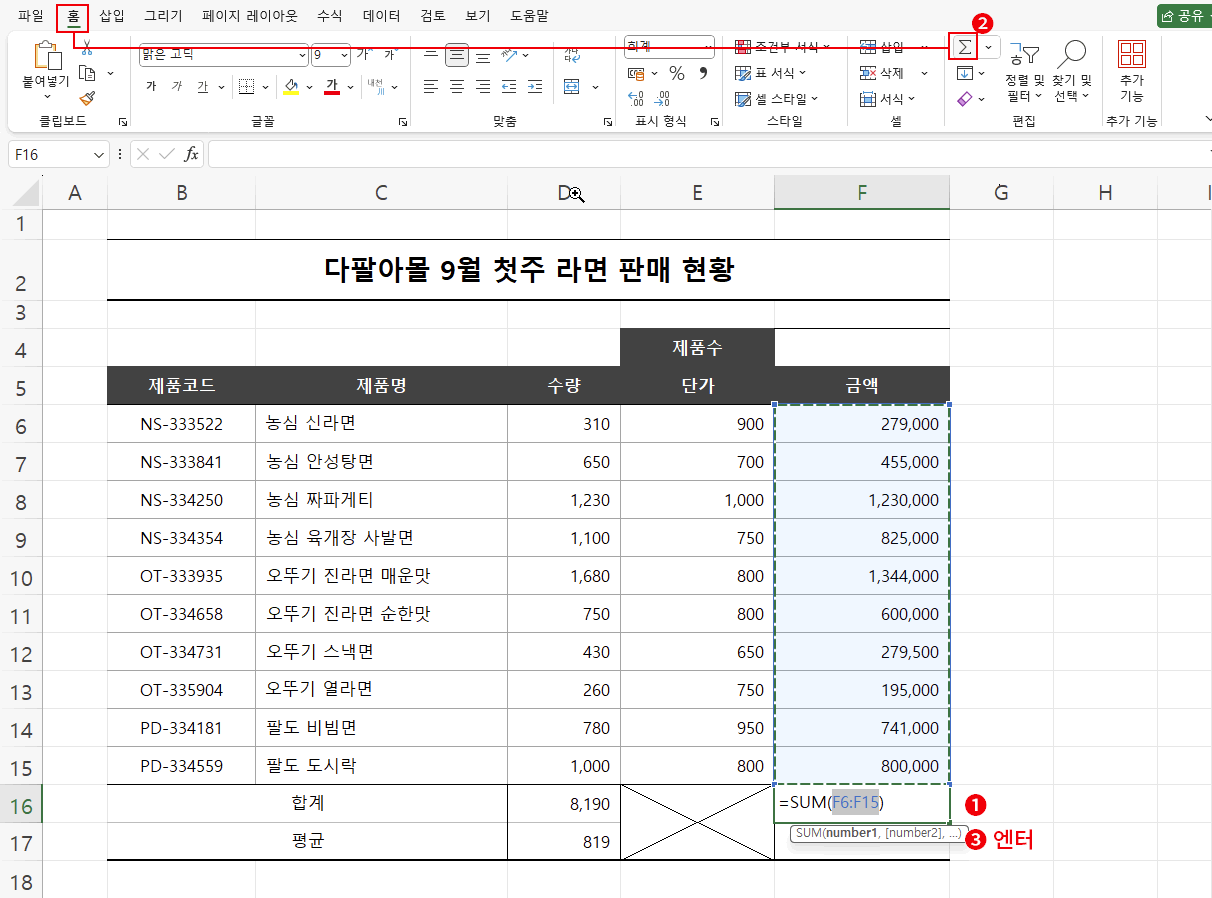The width and height of the screenshot is (1212, 898).
Task: Switch to the 페이지 레이아웃 tab
Action: 249,16
